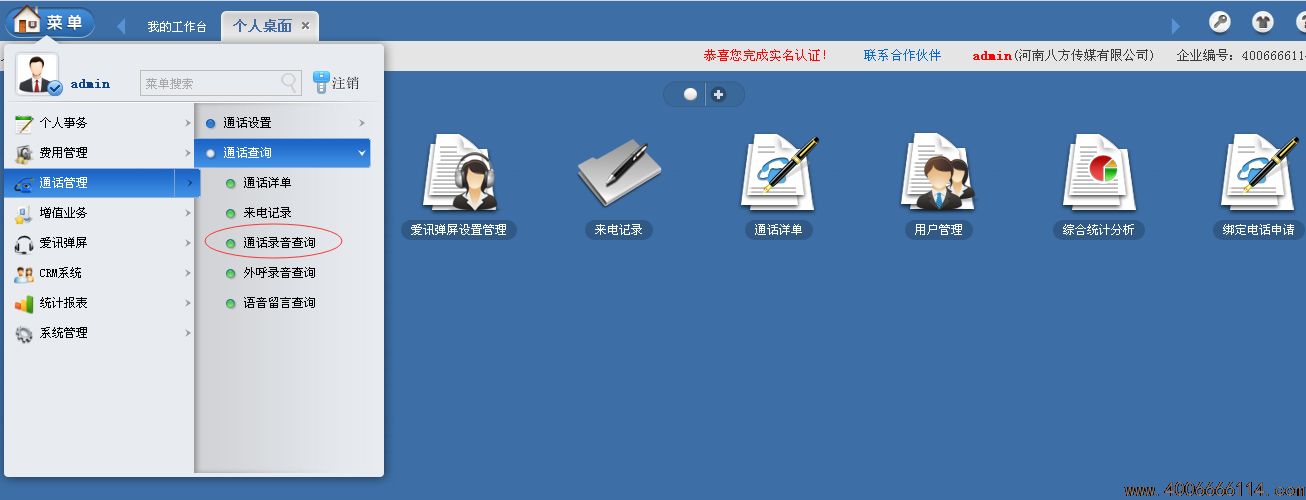Image resolution: width=1306 pixels, height=500 pixels.
Task: Switch to the 我的工作台 tab
Action: pyautogui.click(x=176, y=27)
